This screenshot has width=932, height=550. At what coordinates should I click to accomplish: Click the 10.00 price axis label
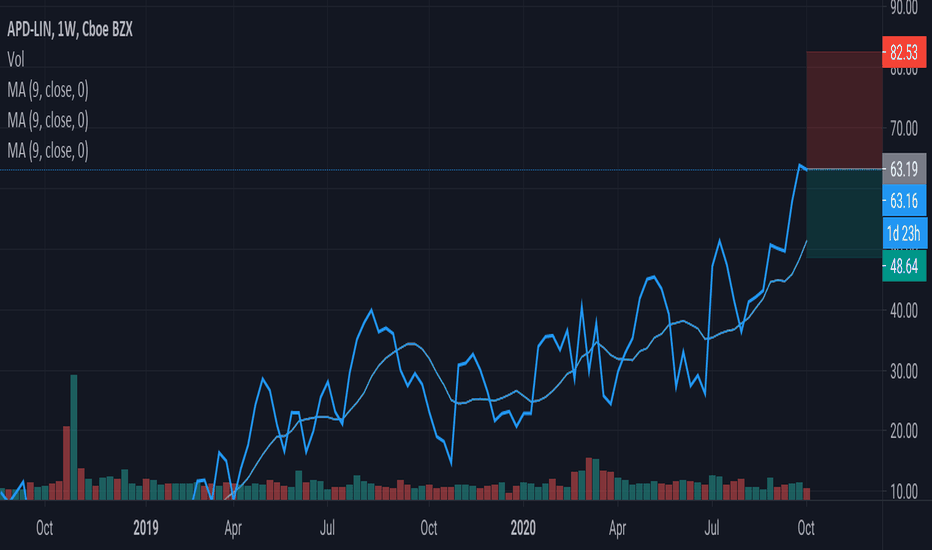point(903,492)
